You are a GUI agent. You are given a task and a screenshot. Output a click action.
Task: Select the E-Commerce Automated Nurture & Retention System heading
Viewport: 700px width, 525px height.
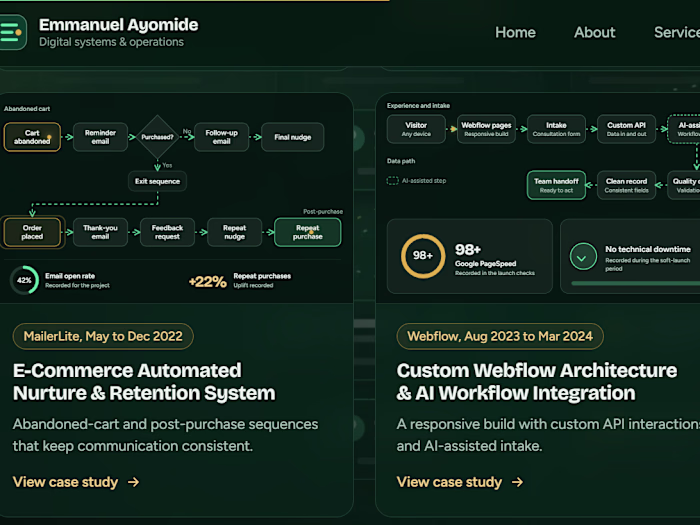point(144,382)
